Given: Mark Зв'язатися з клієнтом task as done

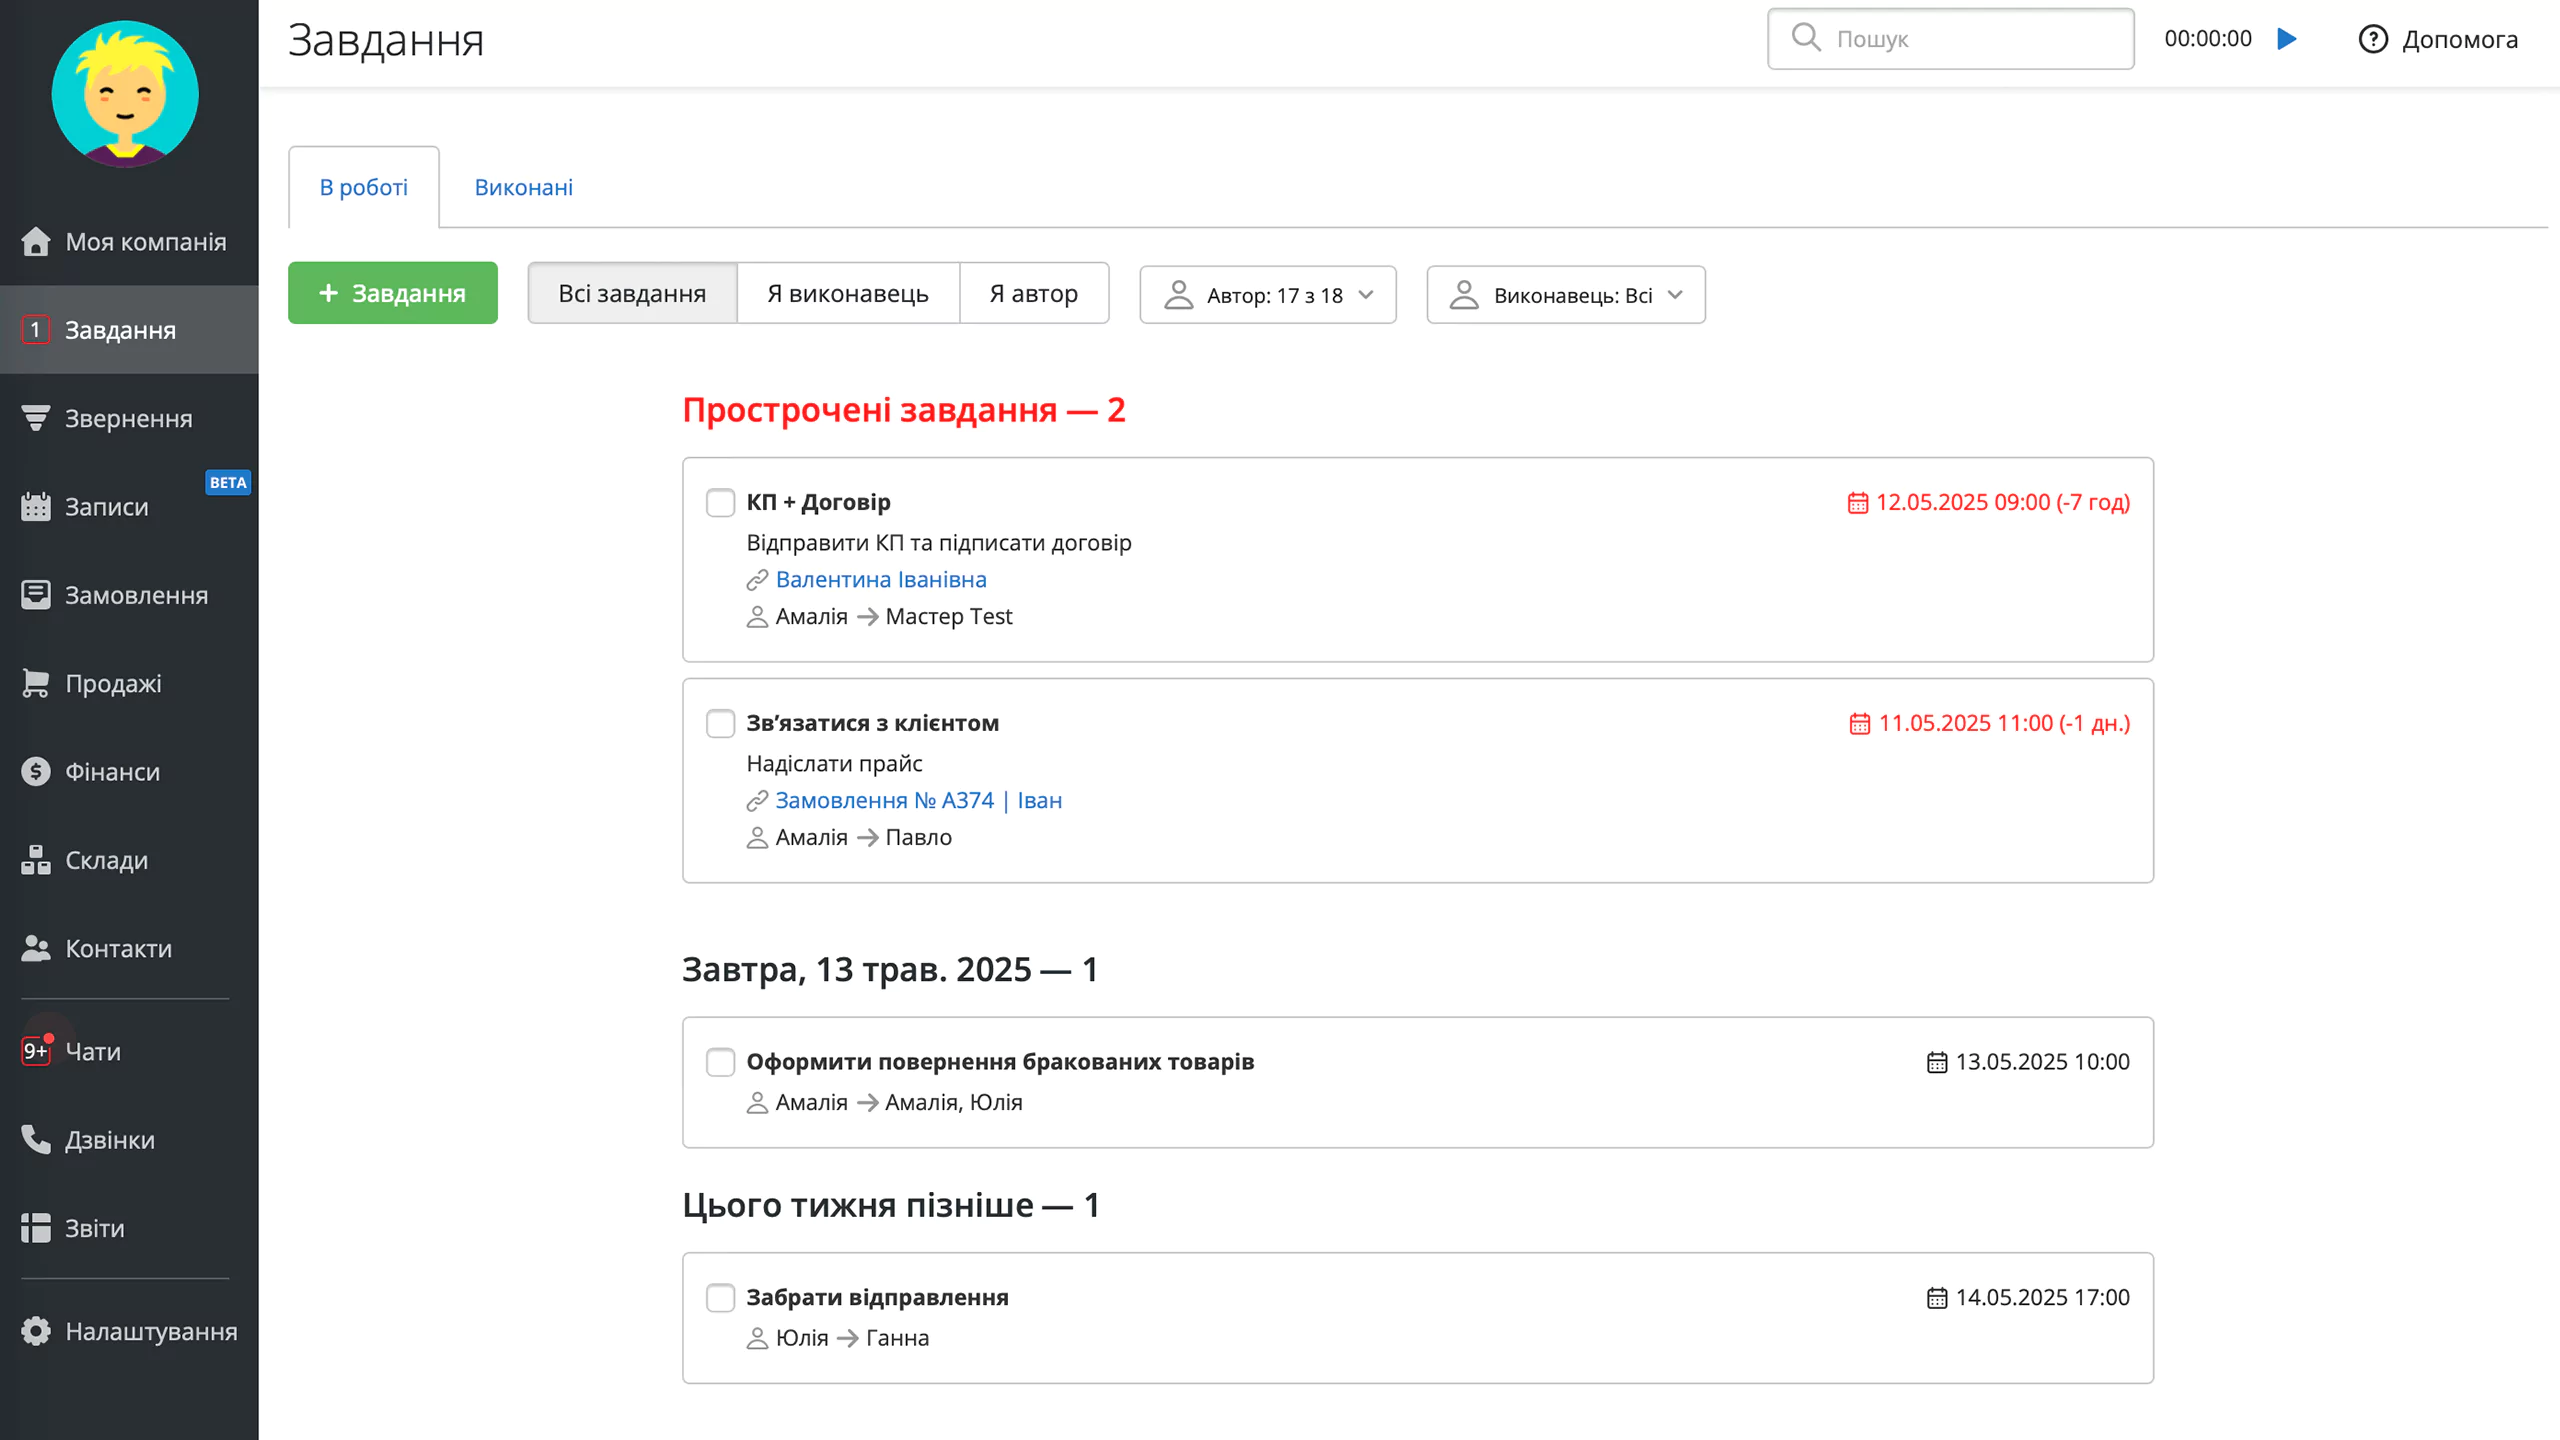Looking at the screenshot, I should tap(720, 723).
